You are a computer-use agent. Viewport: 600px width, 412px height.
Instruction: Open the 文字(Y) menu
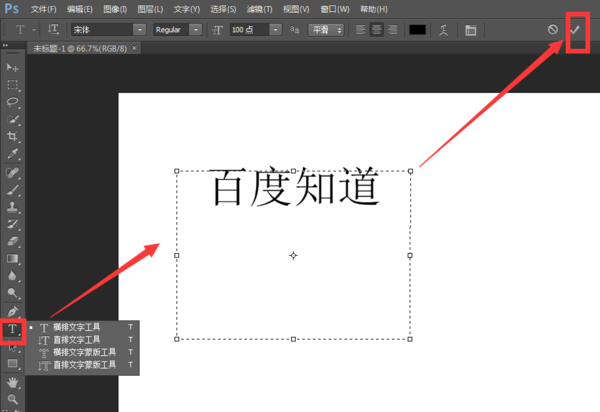click(x=187, y=9)
